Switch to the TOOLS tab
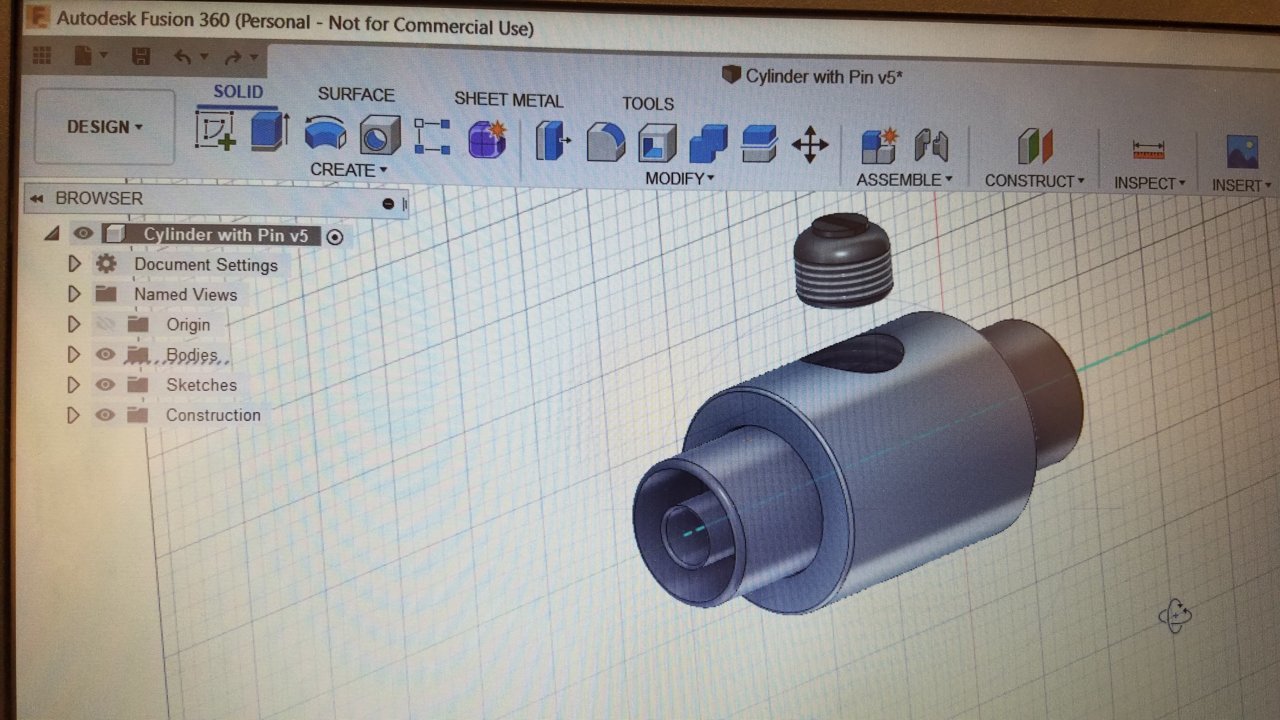Screen dimensions: 1280x720 [x=648, y=104]
